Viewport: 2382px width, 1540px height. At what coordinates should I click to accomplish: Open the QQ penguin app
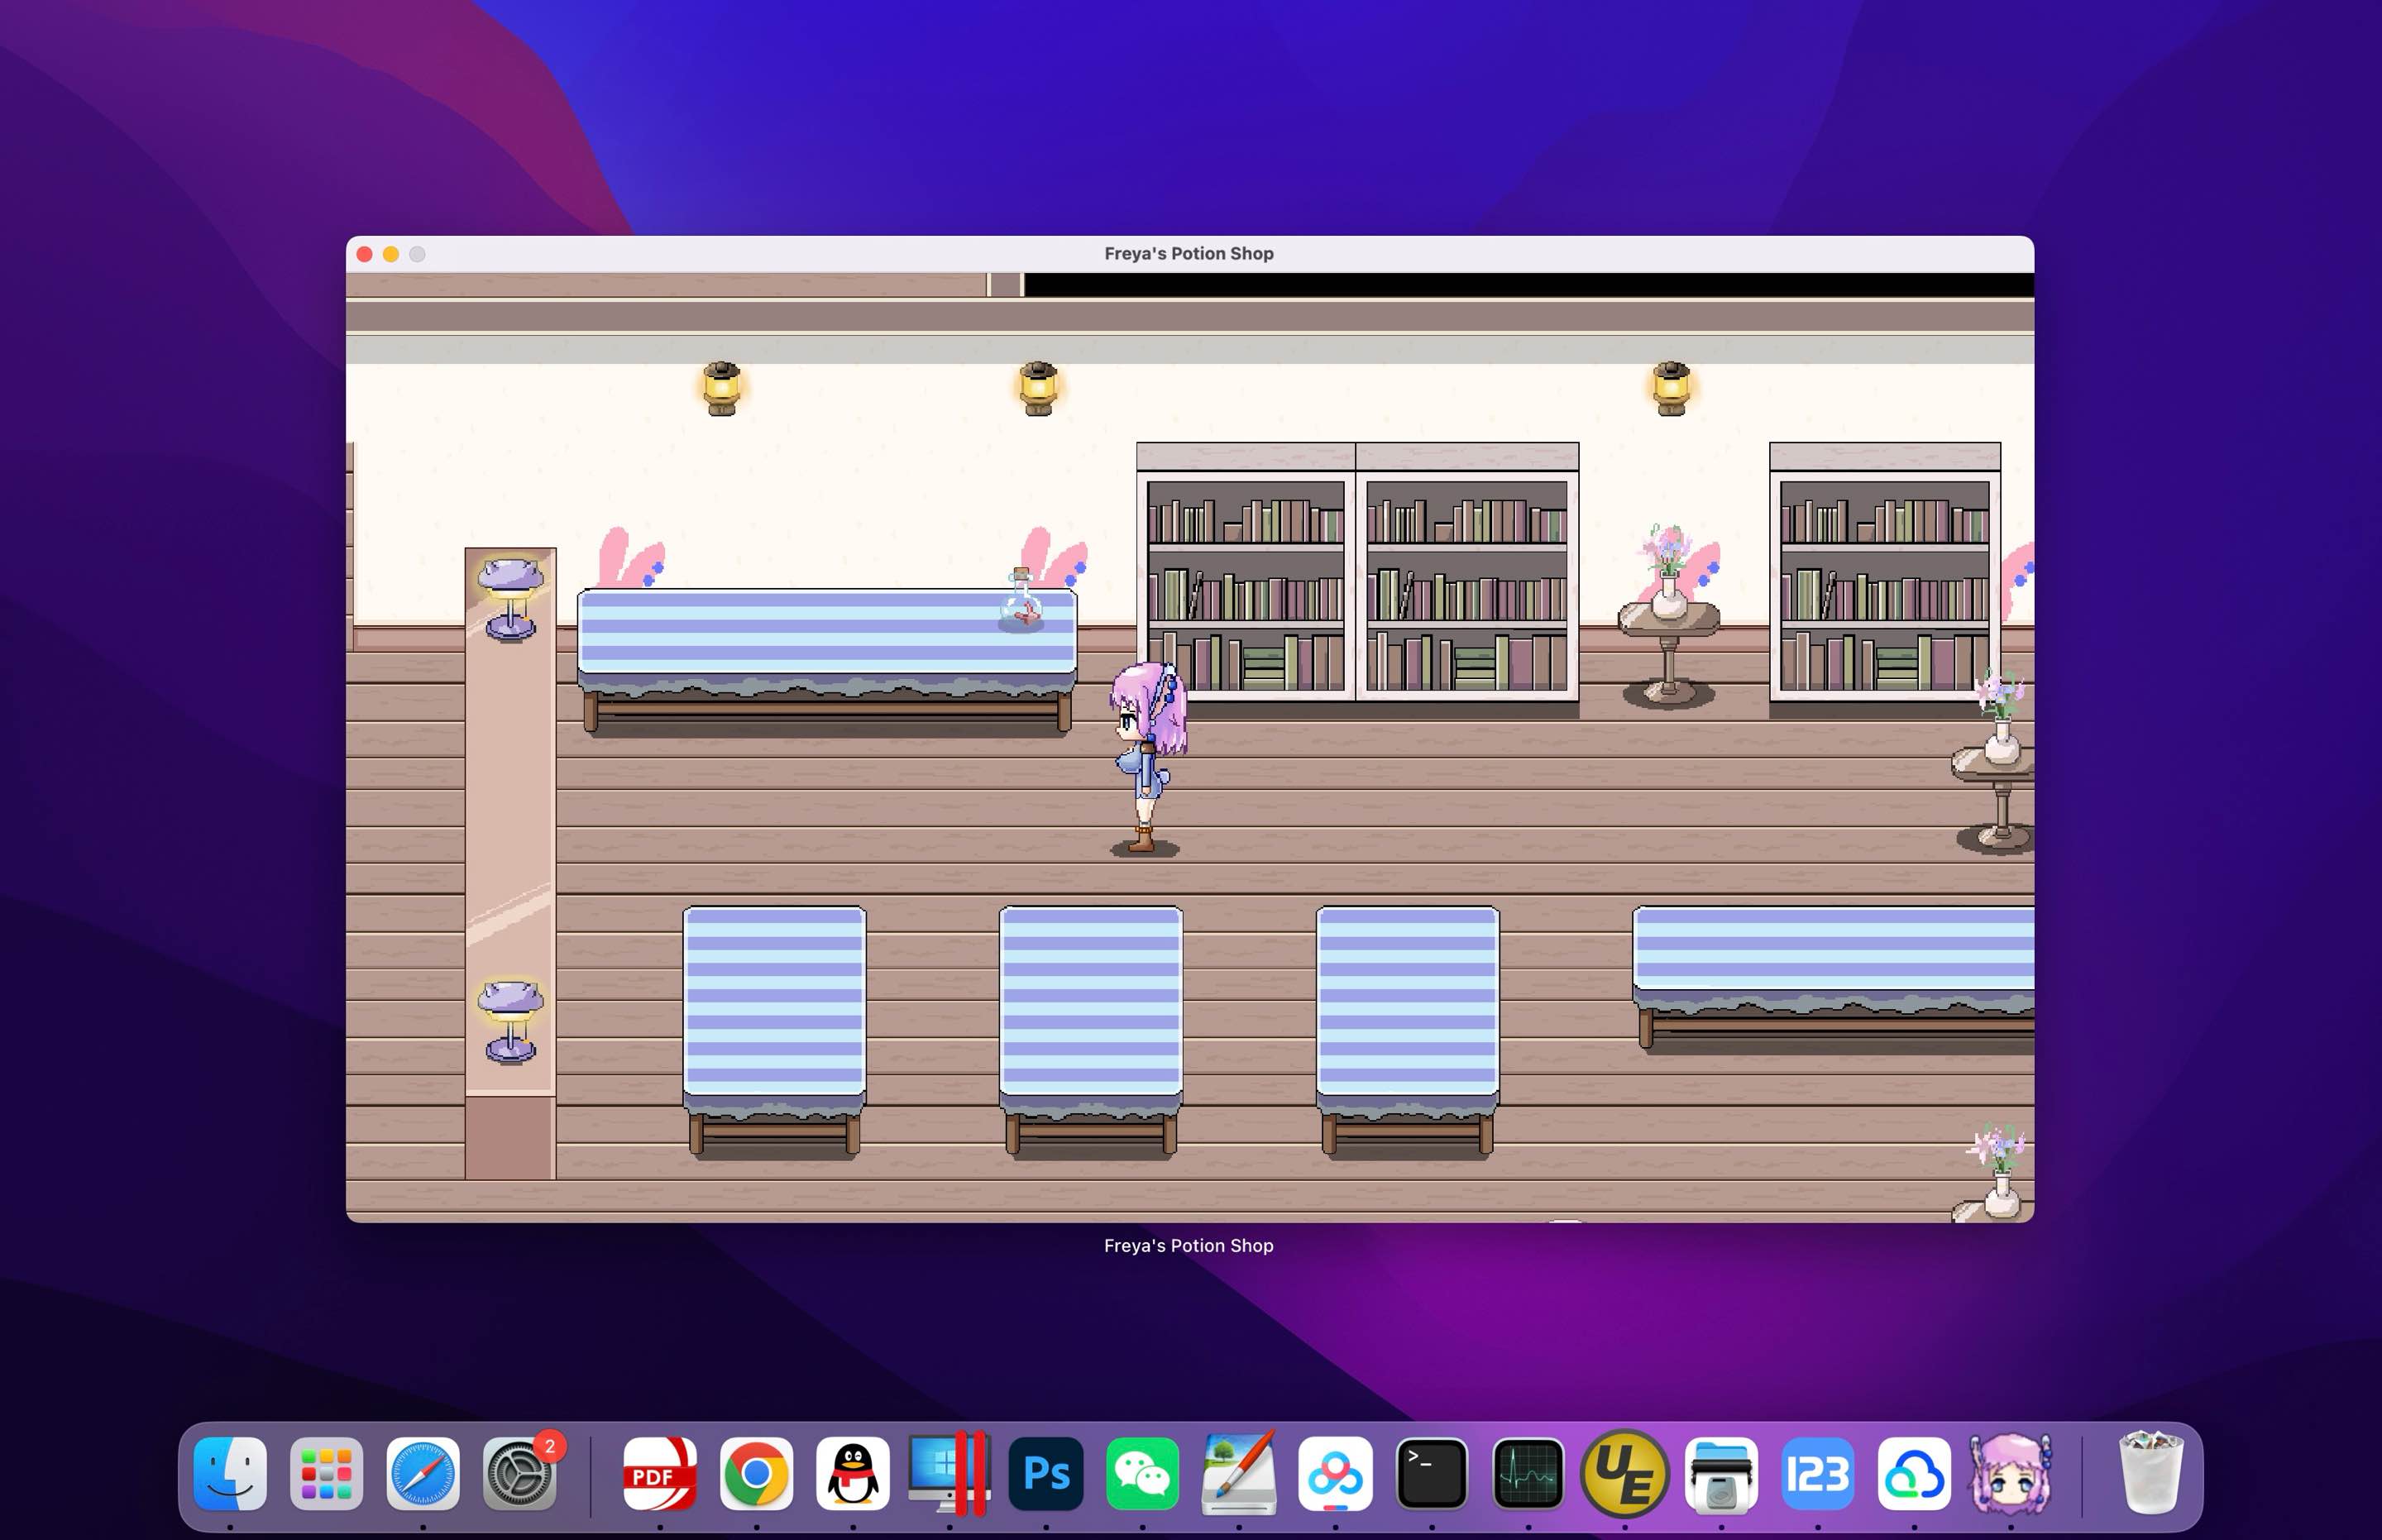pos(853,1473)
